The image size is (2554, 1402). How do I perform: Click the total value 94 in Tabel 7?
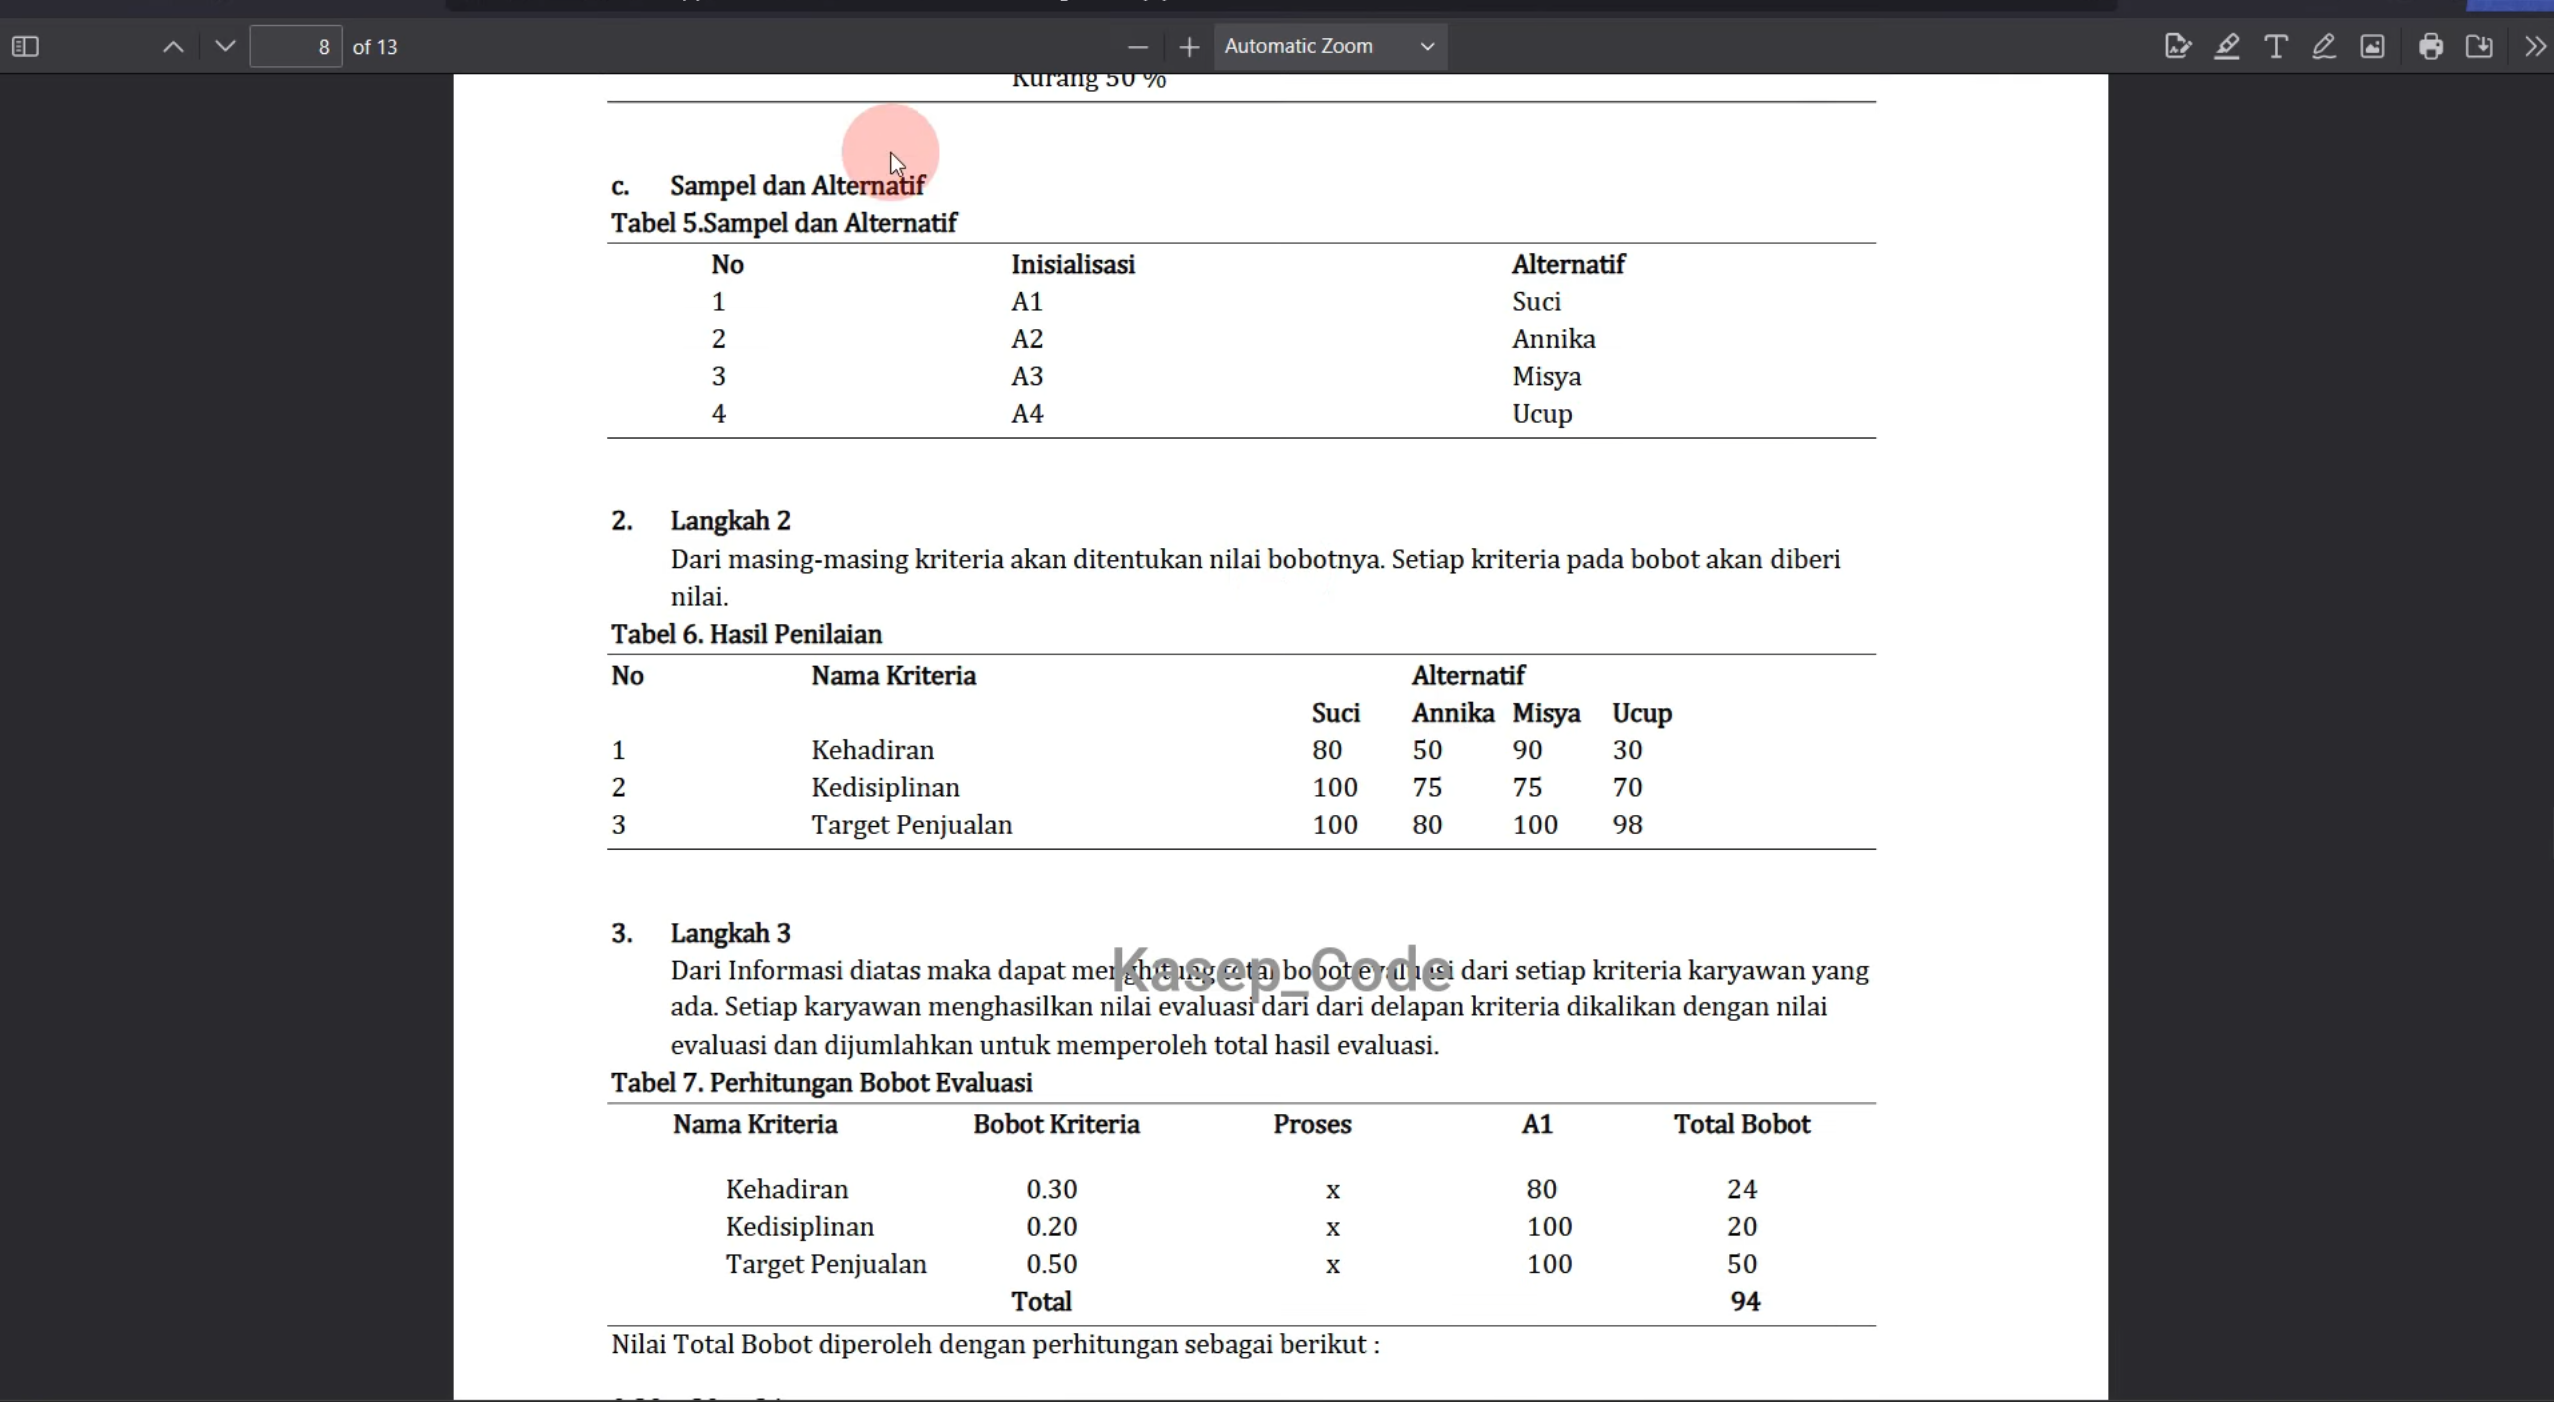coord(1745,1301)
